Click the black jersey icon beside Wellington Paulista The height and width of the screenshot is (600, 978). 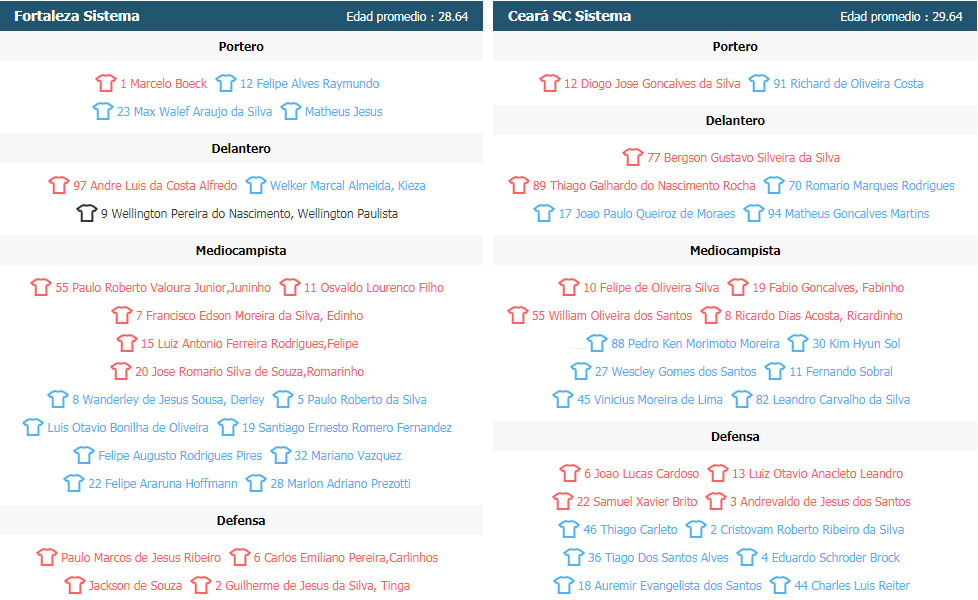point(87,213)
